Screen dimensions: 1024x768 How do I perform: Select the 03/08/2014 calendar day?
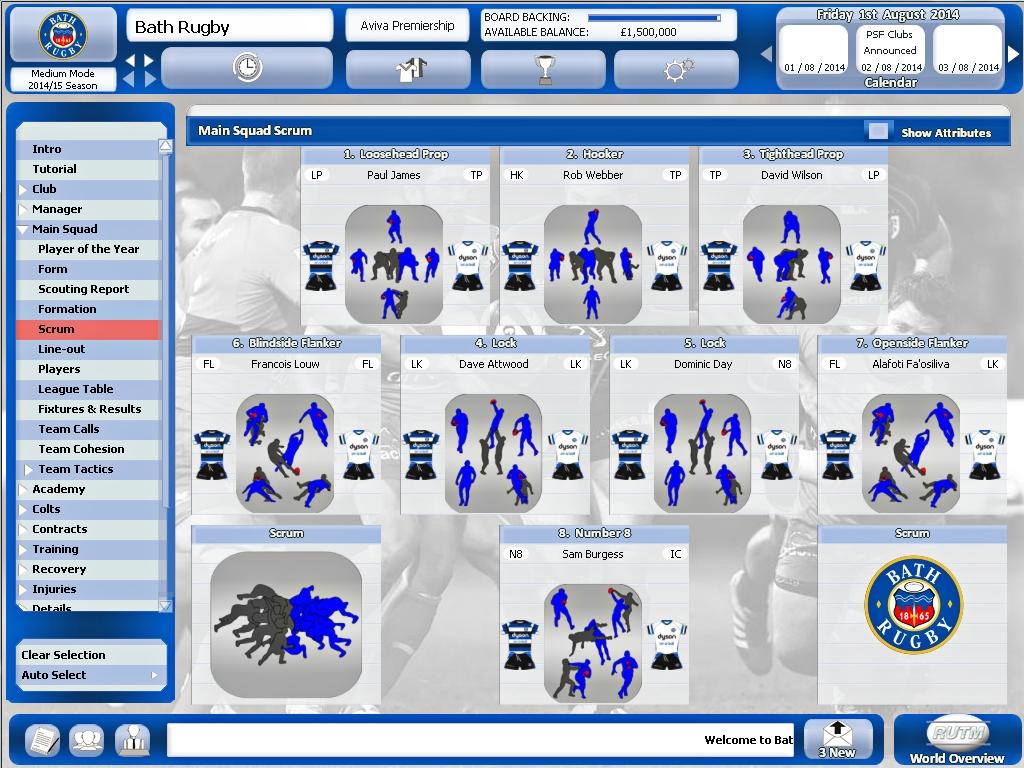click(x=968, y=50)
